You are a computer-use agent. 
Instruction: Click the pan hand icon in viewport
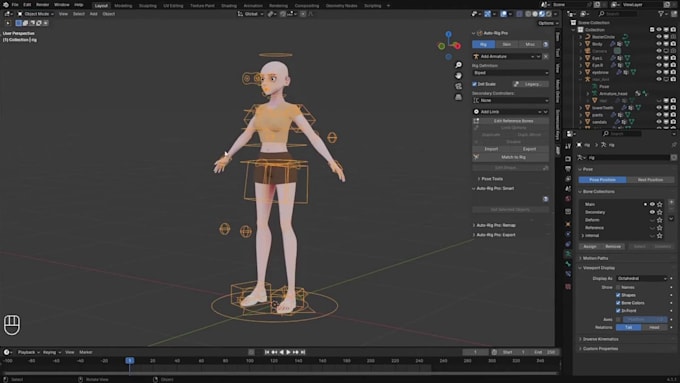[458, 75]
